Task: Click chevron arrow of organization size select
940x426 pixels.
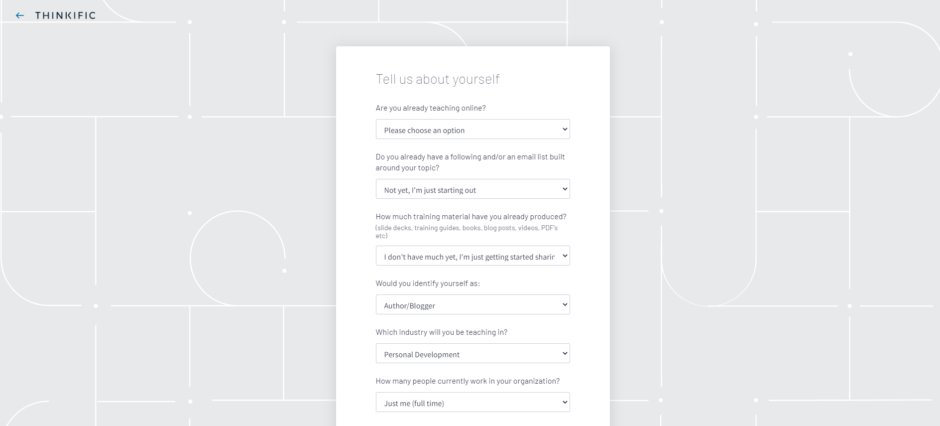Action: [x=564, y=403]
